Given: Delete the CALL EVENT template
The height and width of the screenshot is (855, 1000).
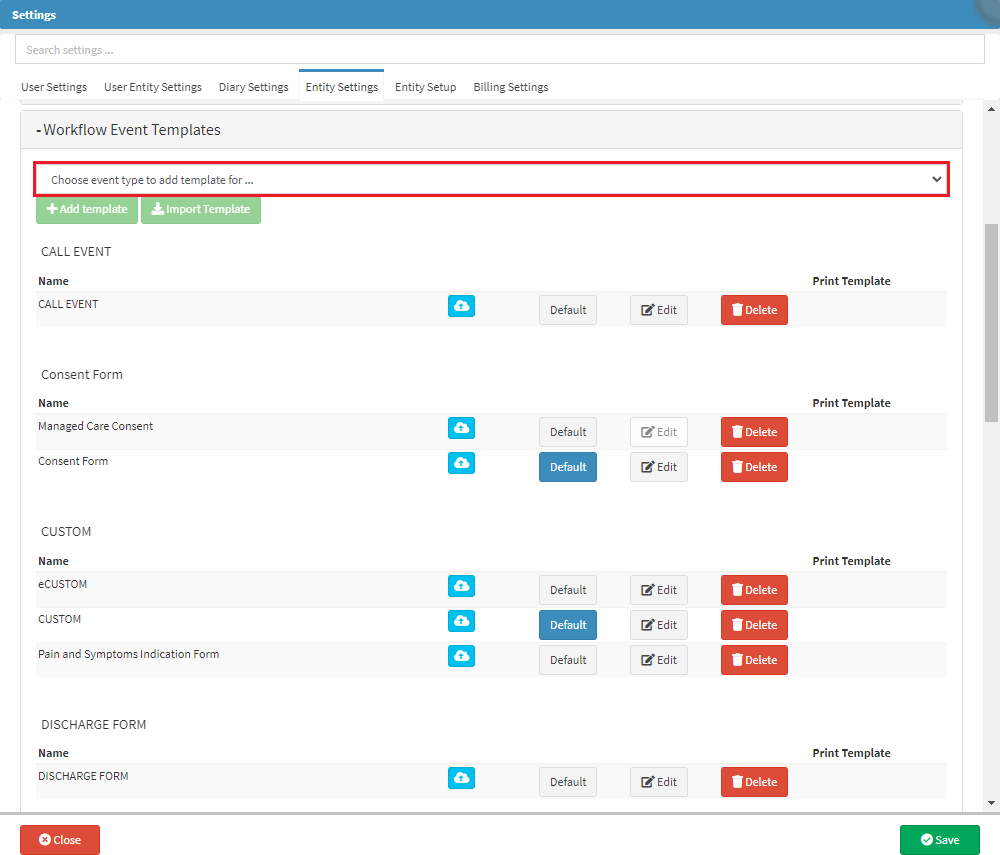Looking at the screenshot, I should (x=754, y=310).
